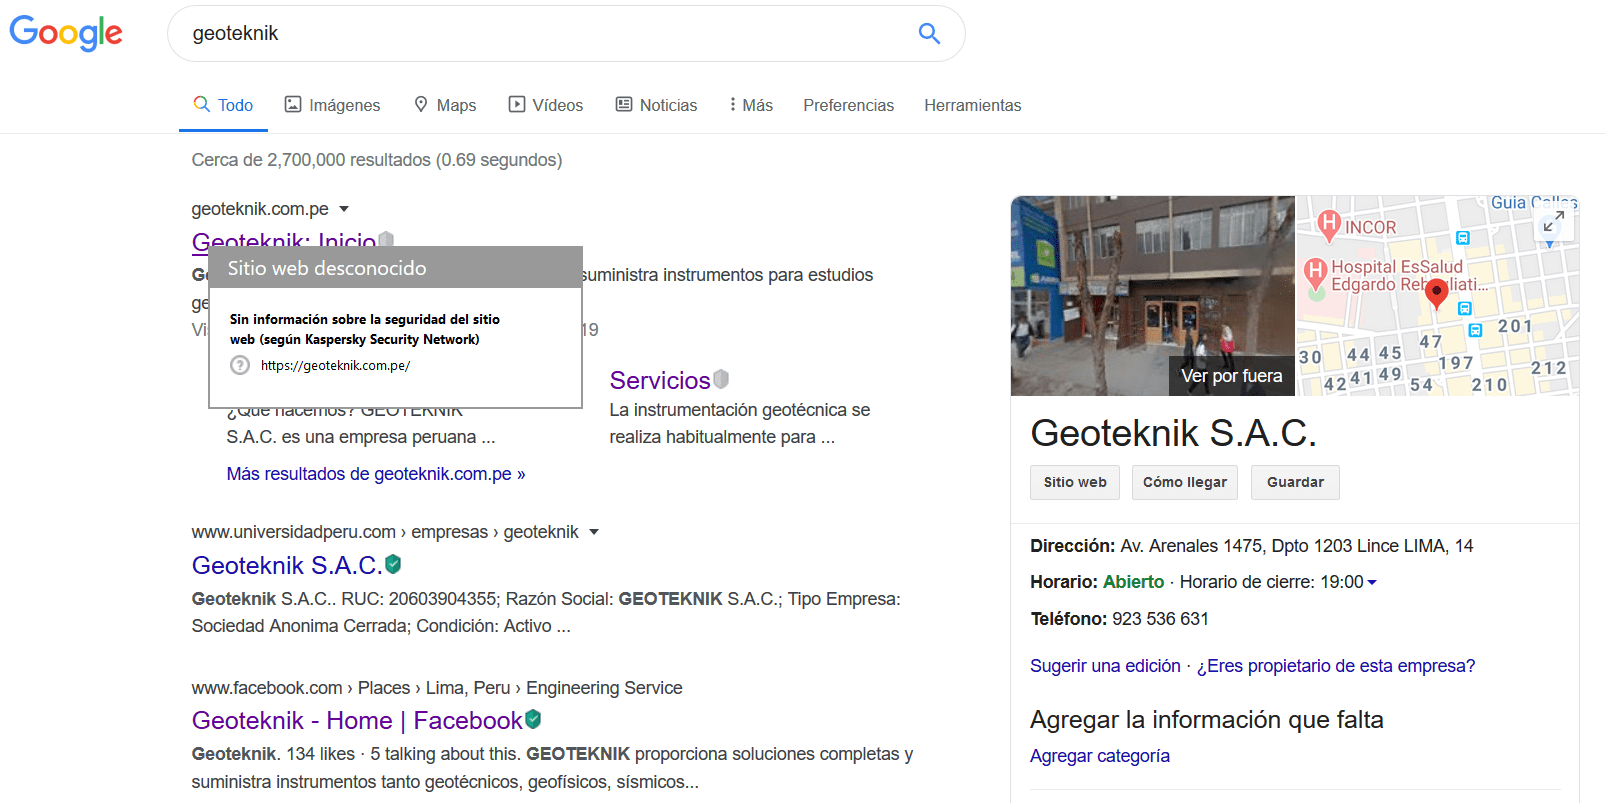1605x803 pixels.
Task: Click the Sitio web button
Action: (x=1075, y=482)
